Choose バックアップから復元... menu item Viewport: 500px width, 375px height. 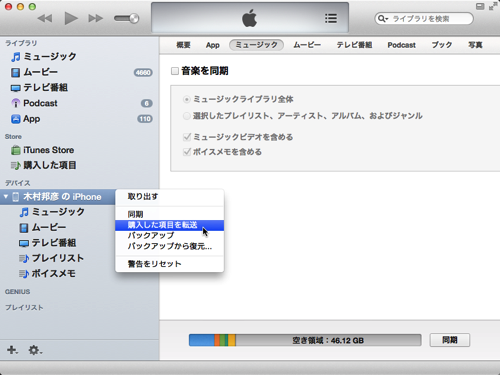click(170, 246)
